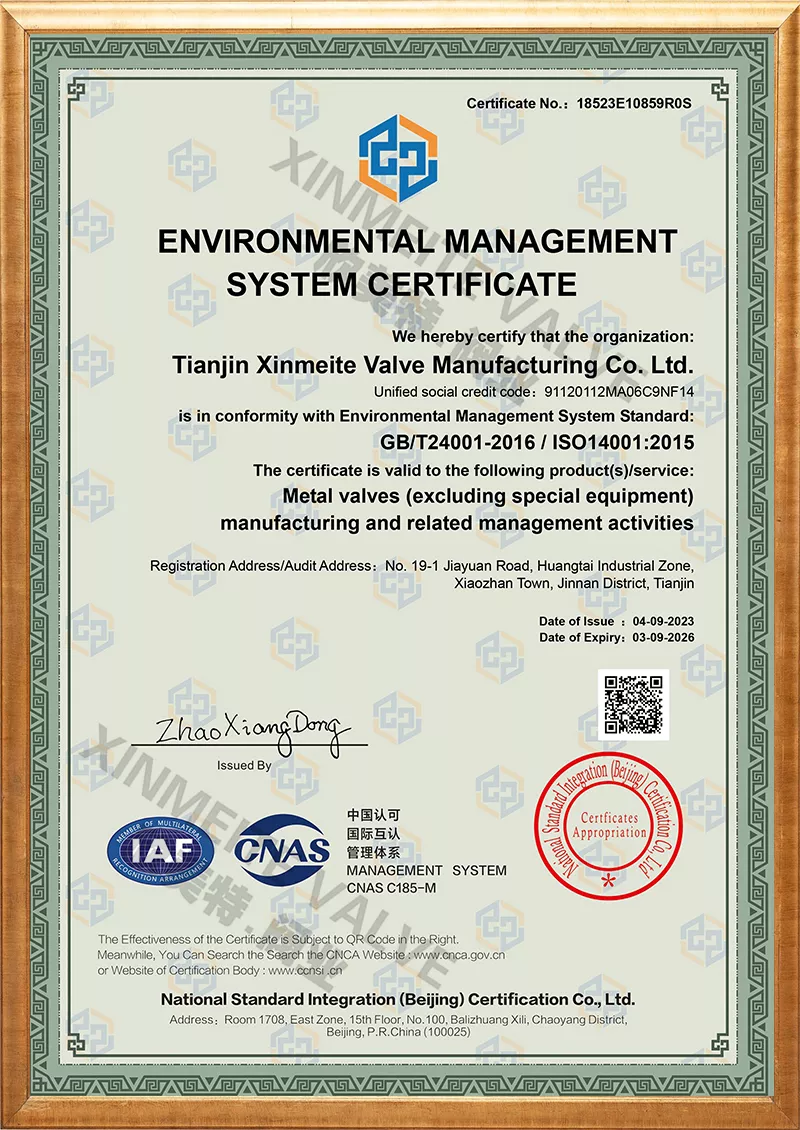Click the Chinese text 中国认可

373,815
